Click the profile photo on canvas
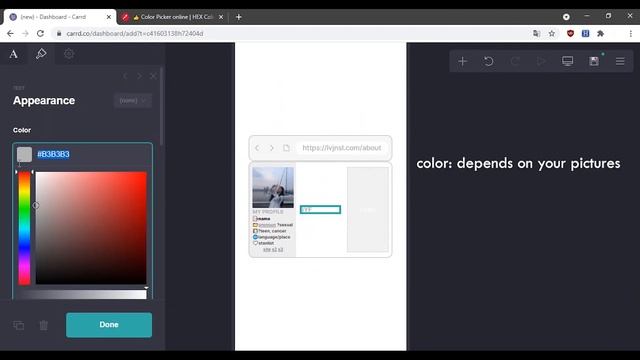The image size is (640, 360). (273, 187)
